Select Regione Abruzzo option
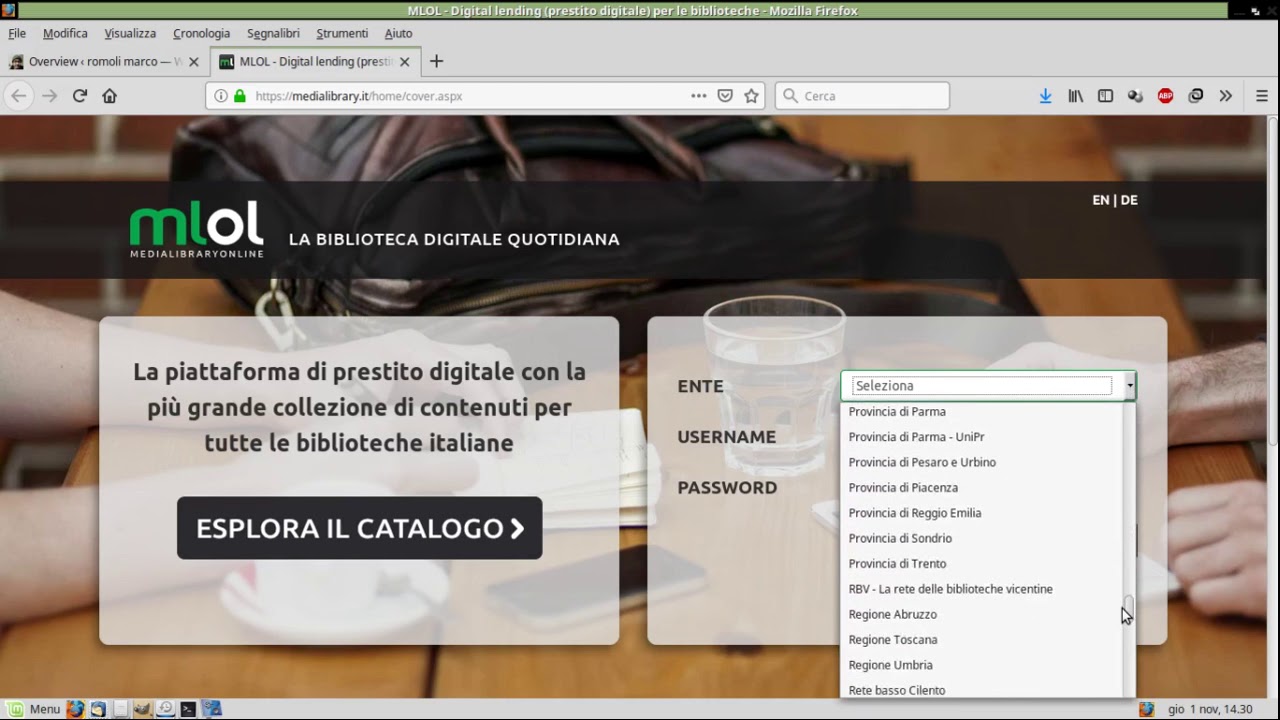This screenshot has width=1280, height=720. pos(982,614)
